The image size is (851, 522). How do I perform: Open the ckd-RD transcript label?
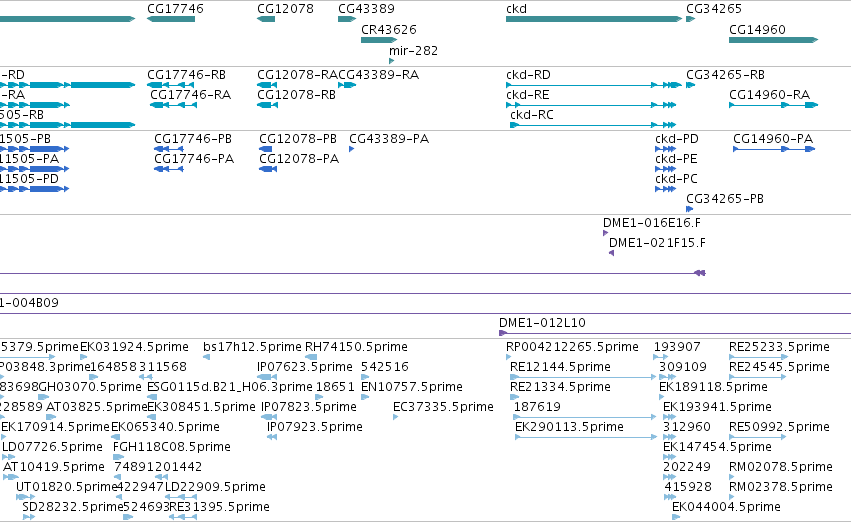pos(528,74)
